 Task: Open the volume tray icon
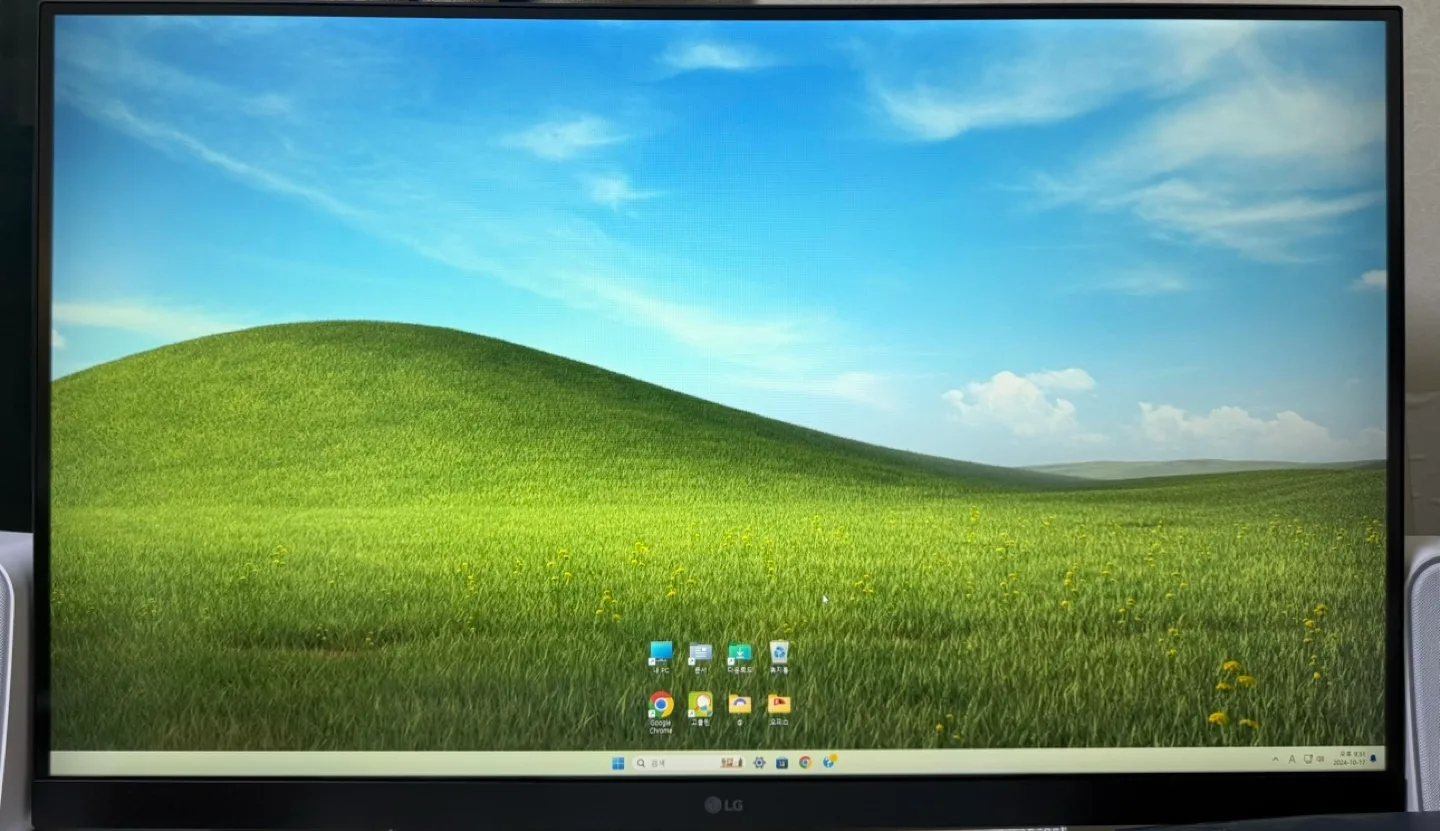click(1320, 759)
